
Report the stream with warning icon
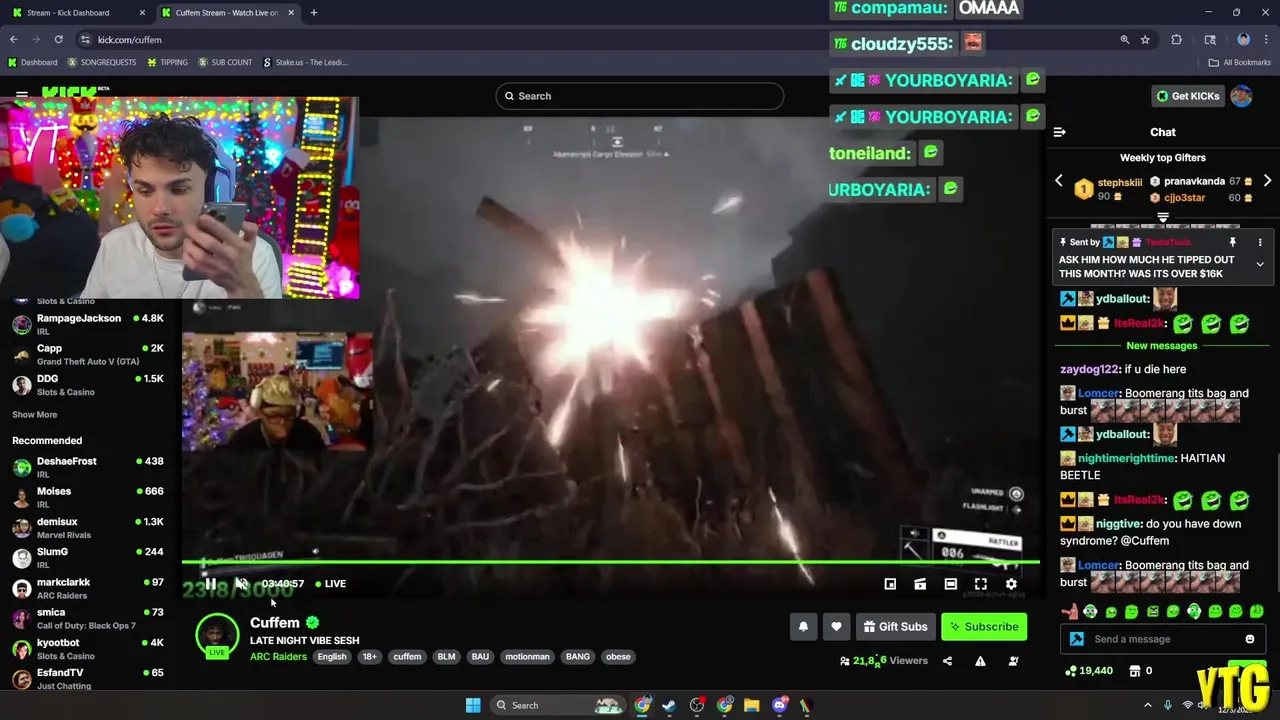980,661
